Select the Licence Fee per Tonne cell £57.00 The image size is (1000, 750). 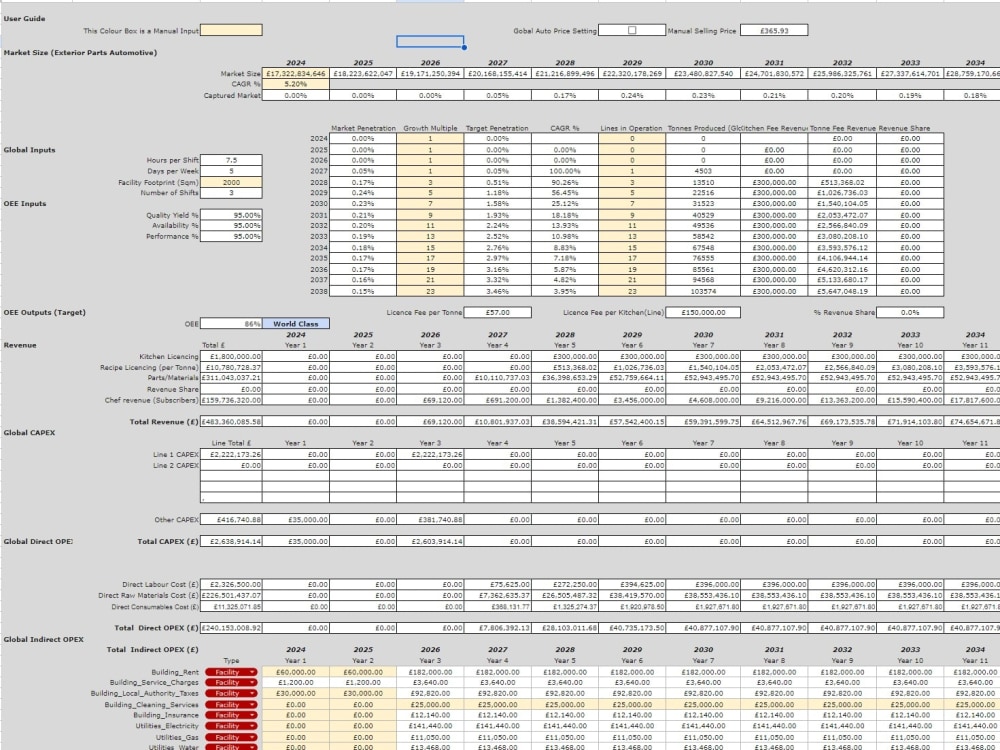click(x=497, y=312)
